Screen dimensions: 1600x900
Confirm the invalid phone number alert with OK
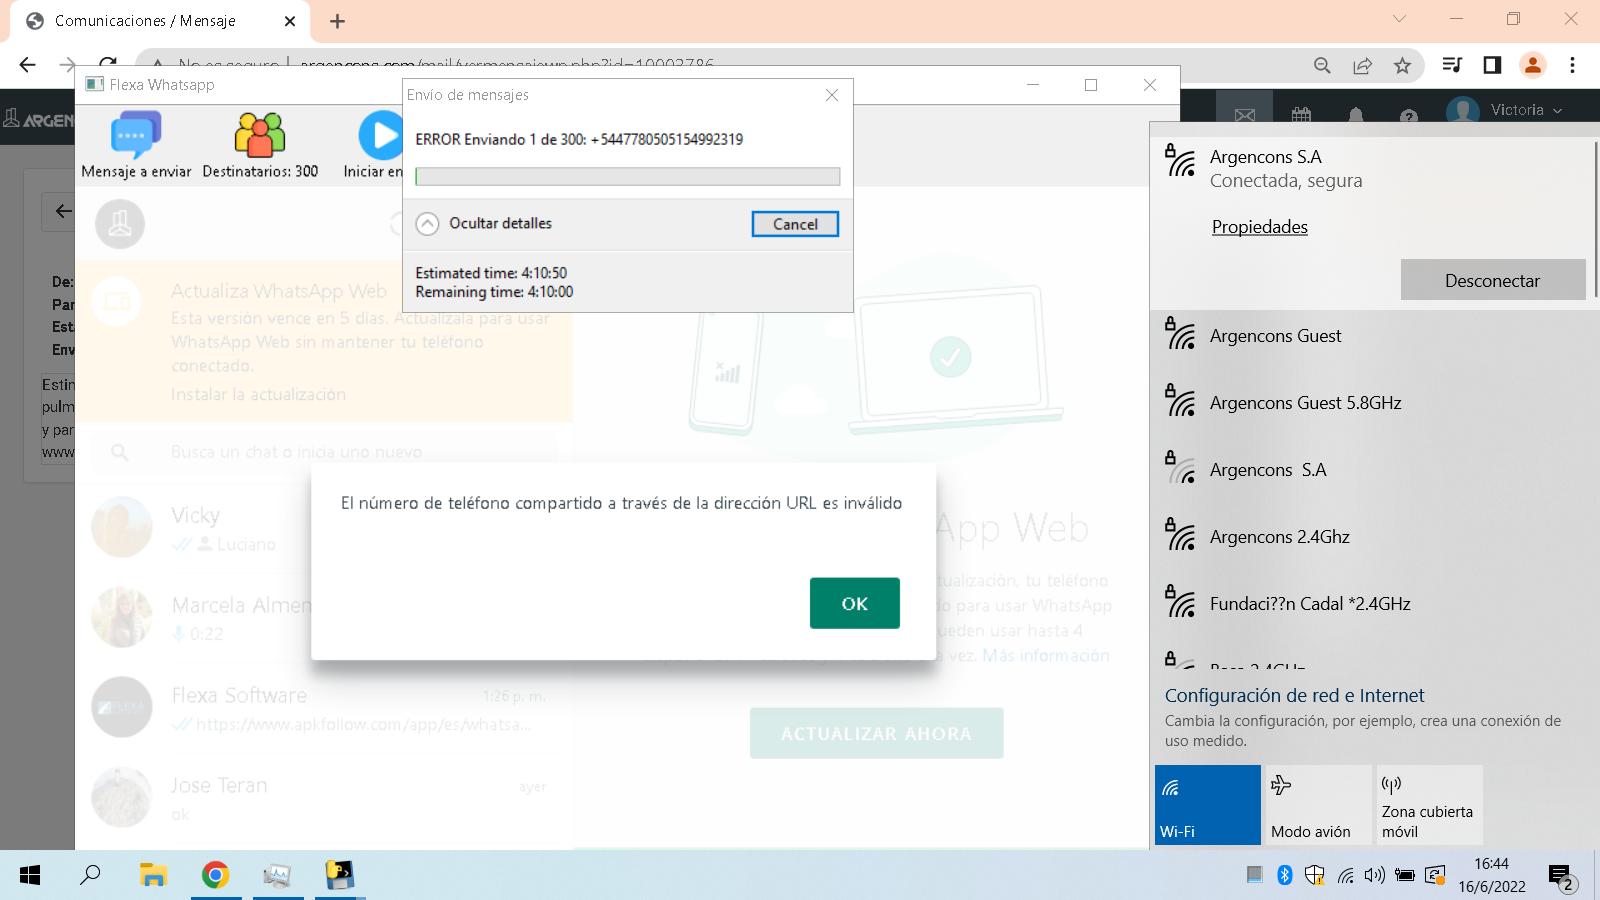tap(855, 603)
